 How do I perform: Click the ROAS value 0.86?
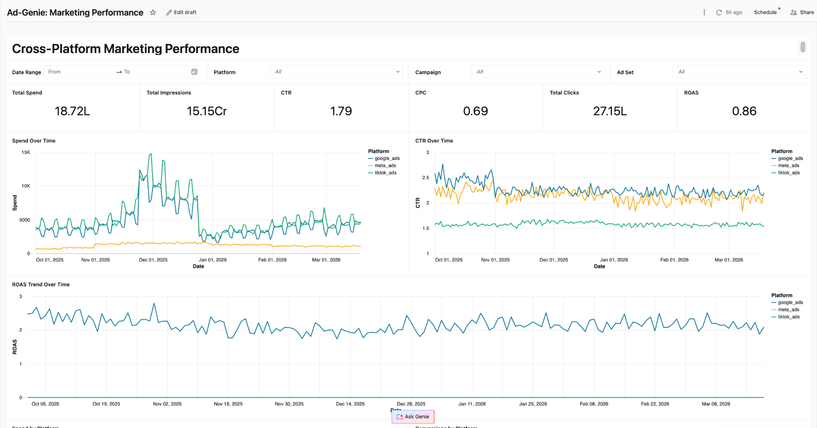[x=744, y=111]
